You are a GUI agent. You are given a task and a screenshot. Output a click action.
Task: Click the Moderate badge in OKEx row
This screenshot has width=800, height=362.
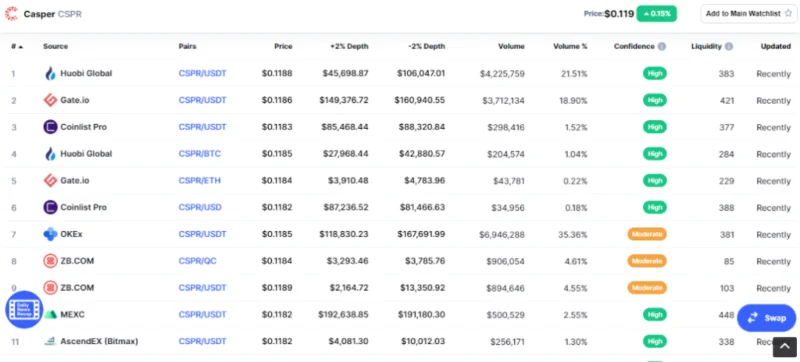point(647,234)
